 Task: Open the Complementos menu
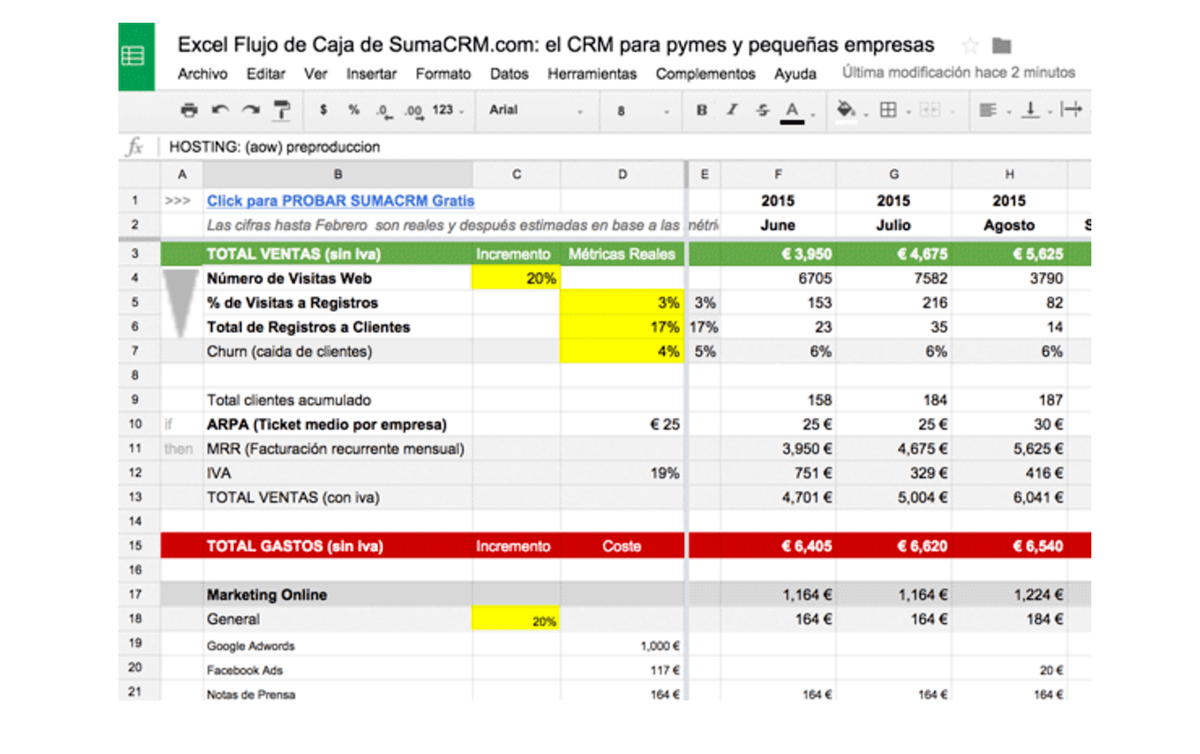705,74
